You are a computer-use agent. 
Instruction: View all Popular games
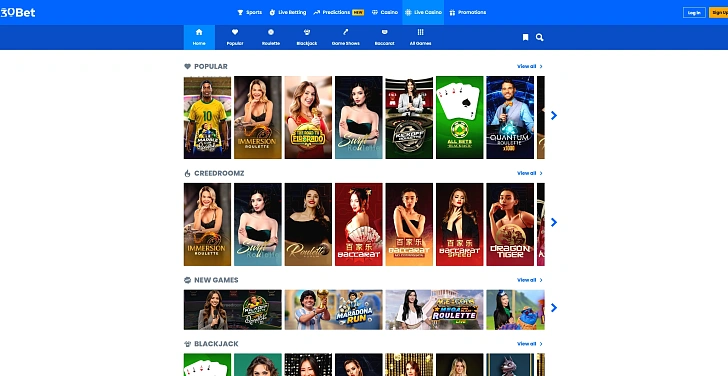coord(530,66)
